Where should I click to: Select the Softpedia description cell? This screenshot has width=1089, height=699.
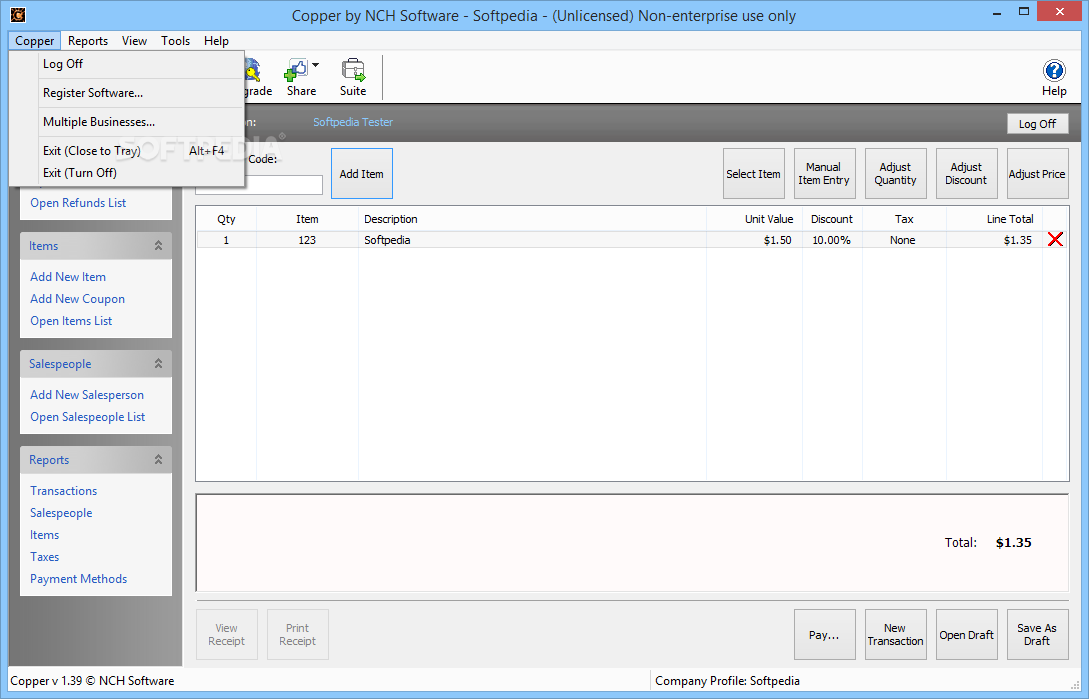[x=532, y=240]
